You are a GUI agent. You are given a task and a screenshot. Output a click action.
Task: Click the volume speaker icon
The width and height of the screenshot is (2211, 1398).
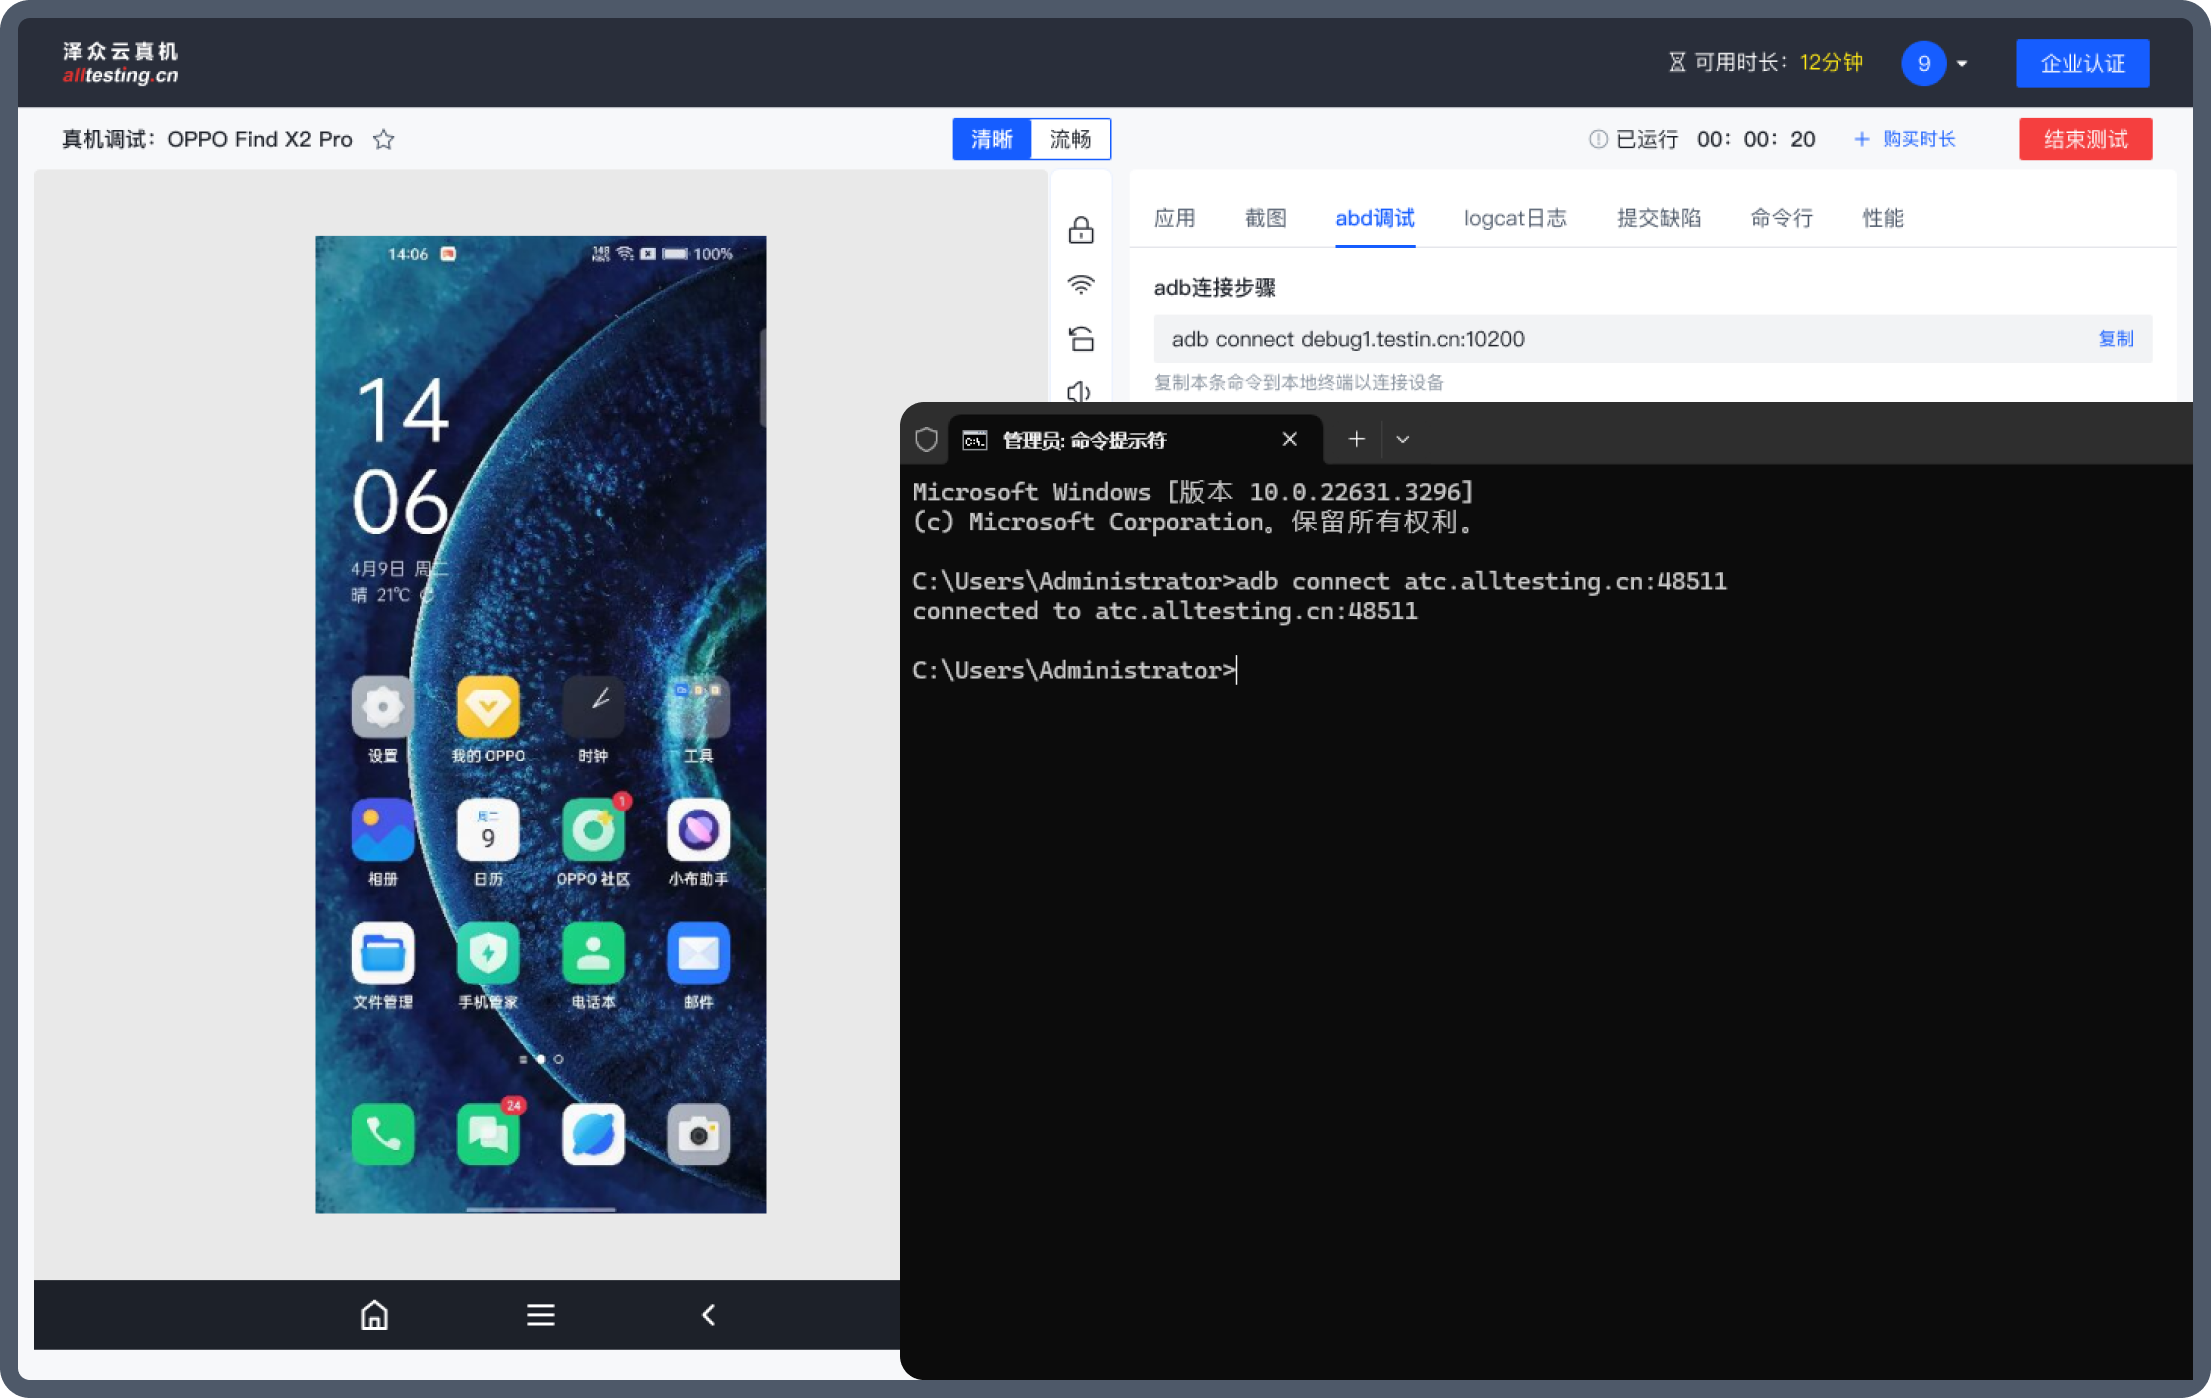click(1078, 391)
